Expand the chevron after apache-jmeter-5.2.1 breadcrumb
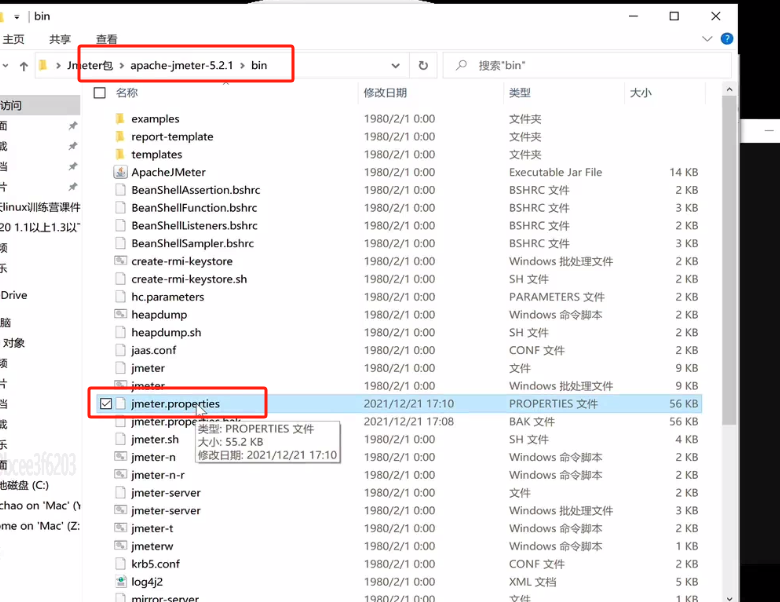Image resolution: width=780 pixels, height=602 pixels. 242,65
